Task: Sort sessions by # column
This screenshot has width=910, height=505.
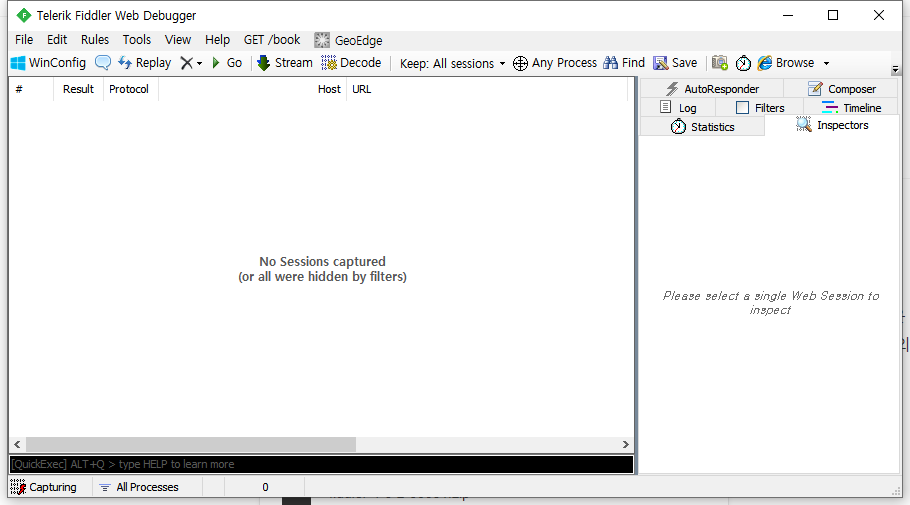Action: pyautogui.click(x=31, y=89)
